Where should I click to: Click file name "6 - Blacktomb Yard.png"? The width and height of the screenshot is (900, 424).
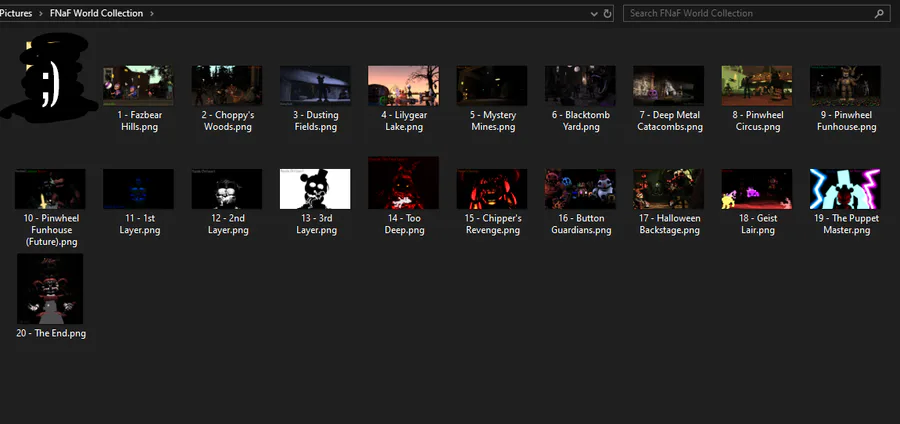(x=581, y=121)
